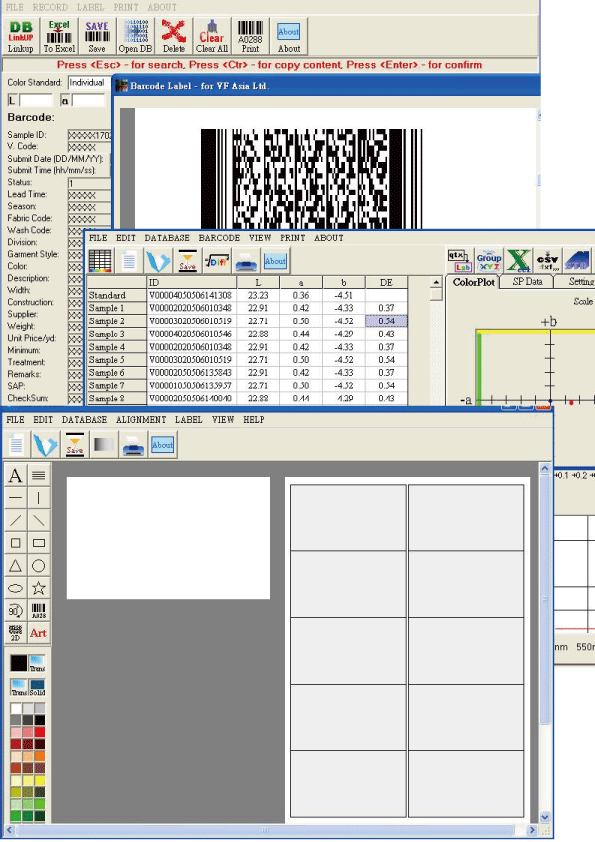Choose the Solid fill option swatch
This screenshot has height=842, width=595.
point(37,687)
